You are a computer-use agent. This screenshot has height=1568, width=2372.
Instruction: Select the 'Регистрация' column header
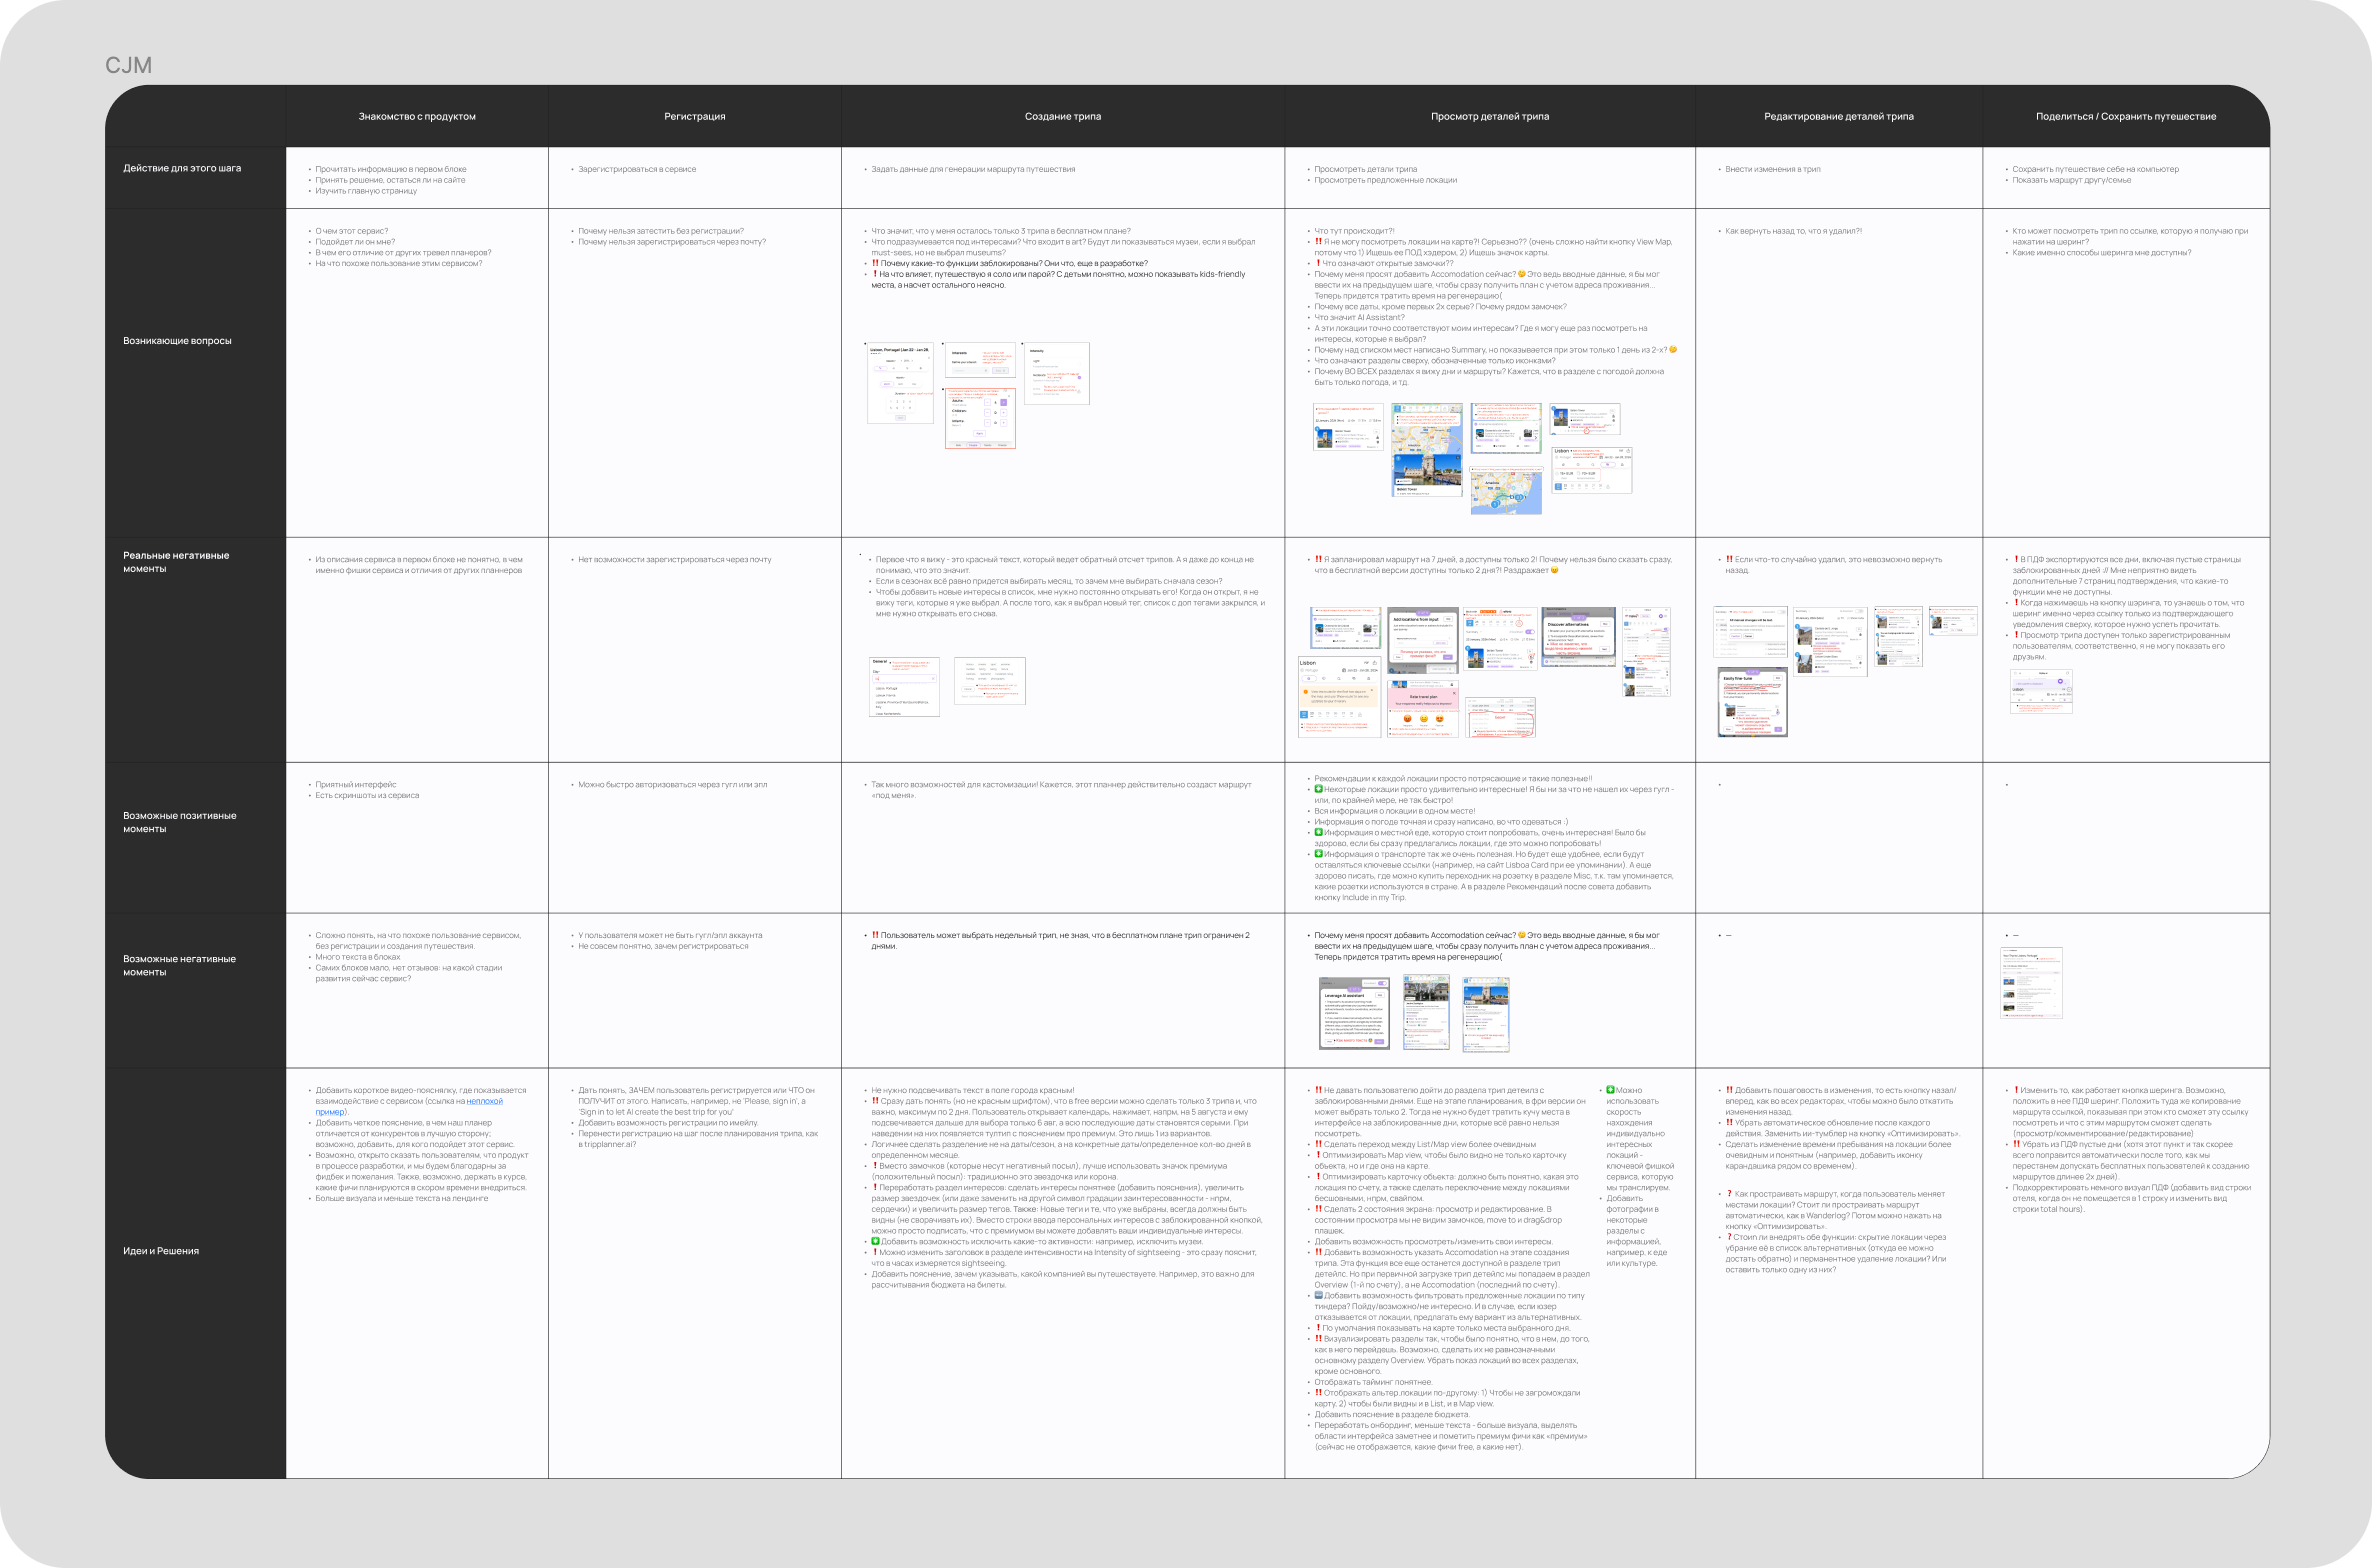coord(694,117)
